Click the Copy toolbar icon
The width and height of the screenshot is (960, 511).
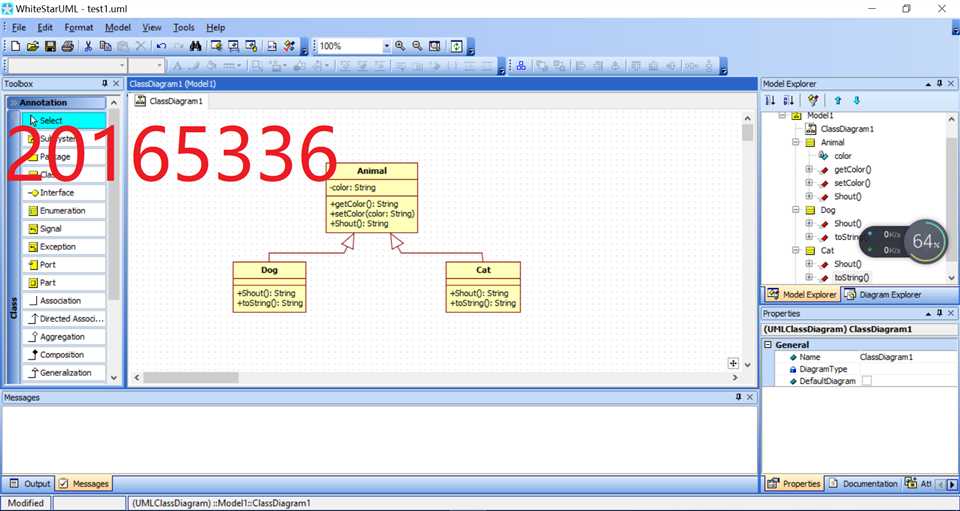pyautogui.click(x=105, y=46)
